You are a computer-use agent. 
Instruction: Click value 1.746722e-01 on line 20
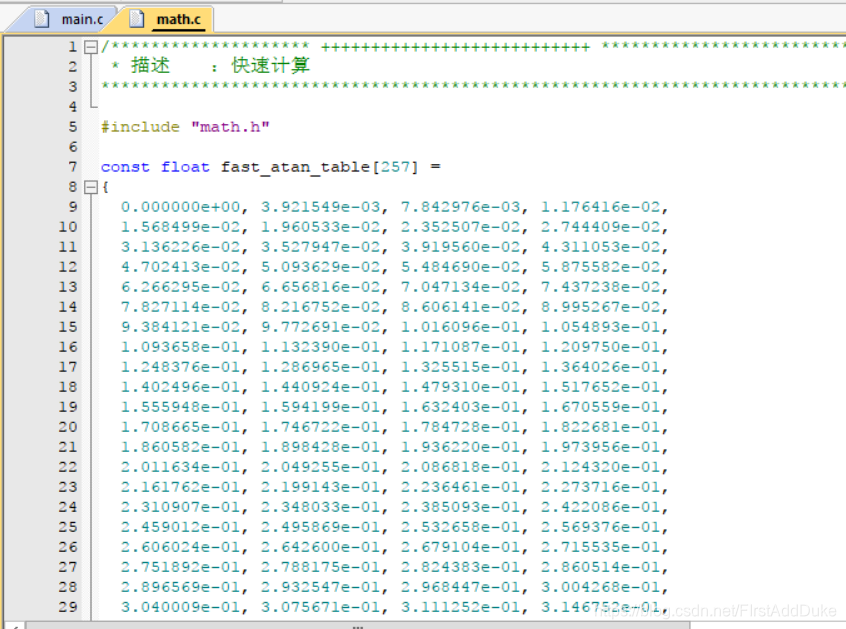click(x=321, y=427)
